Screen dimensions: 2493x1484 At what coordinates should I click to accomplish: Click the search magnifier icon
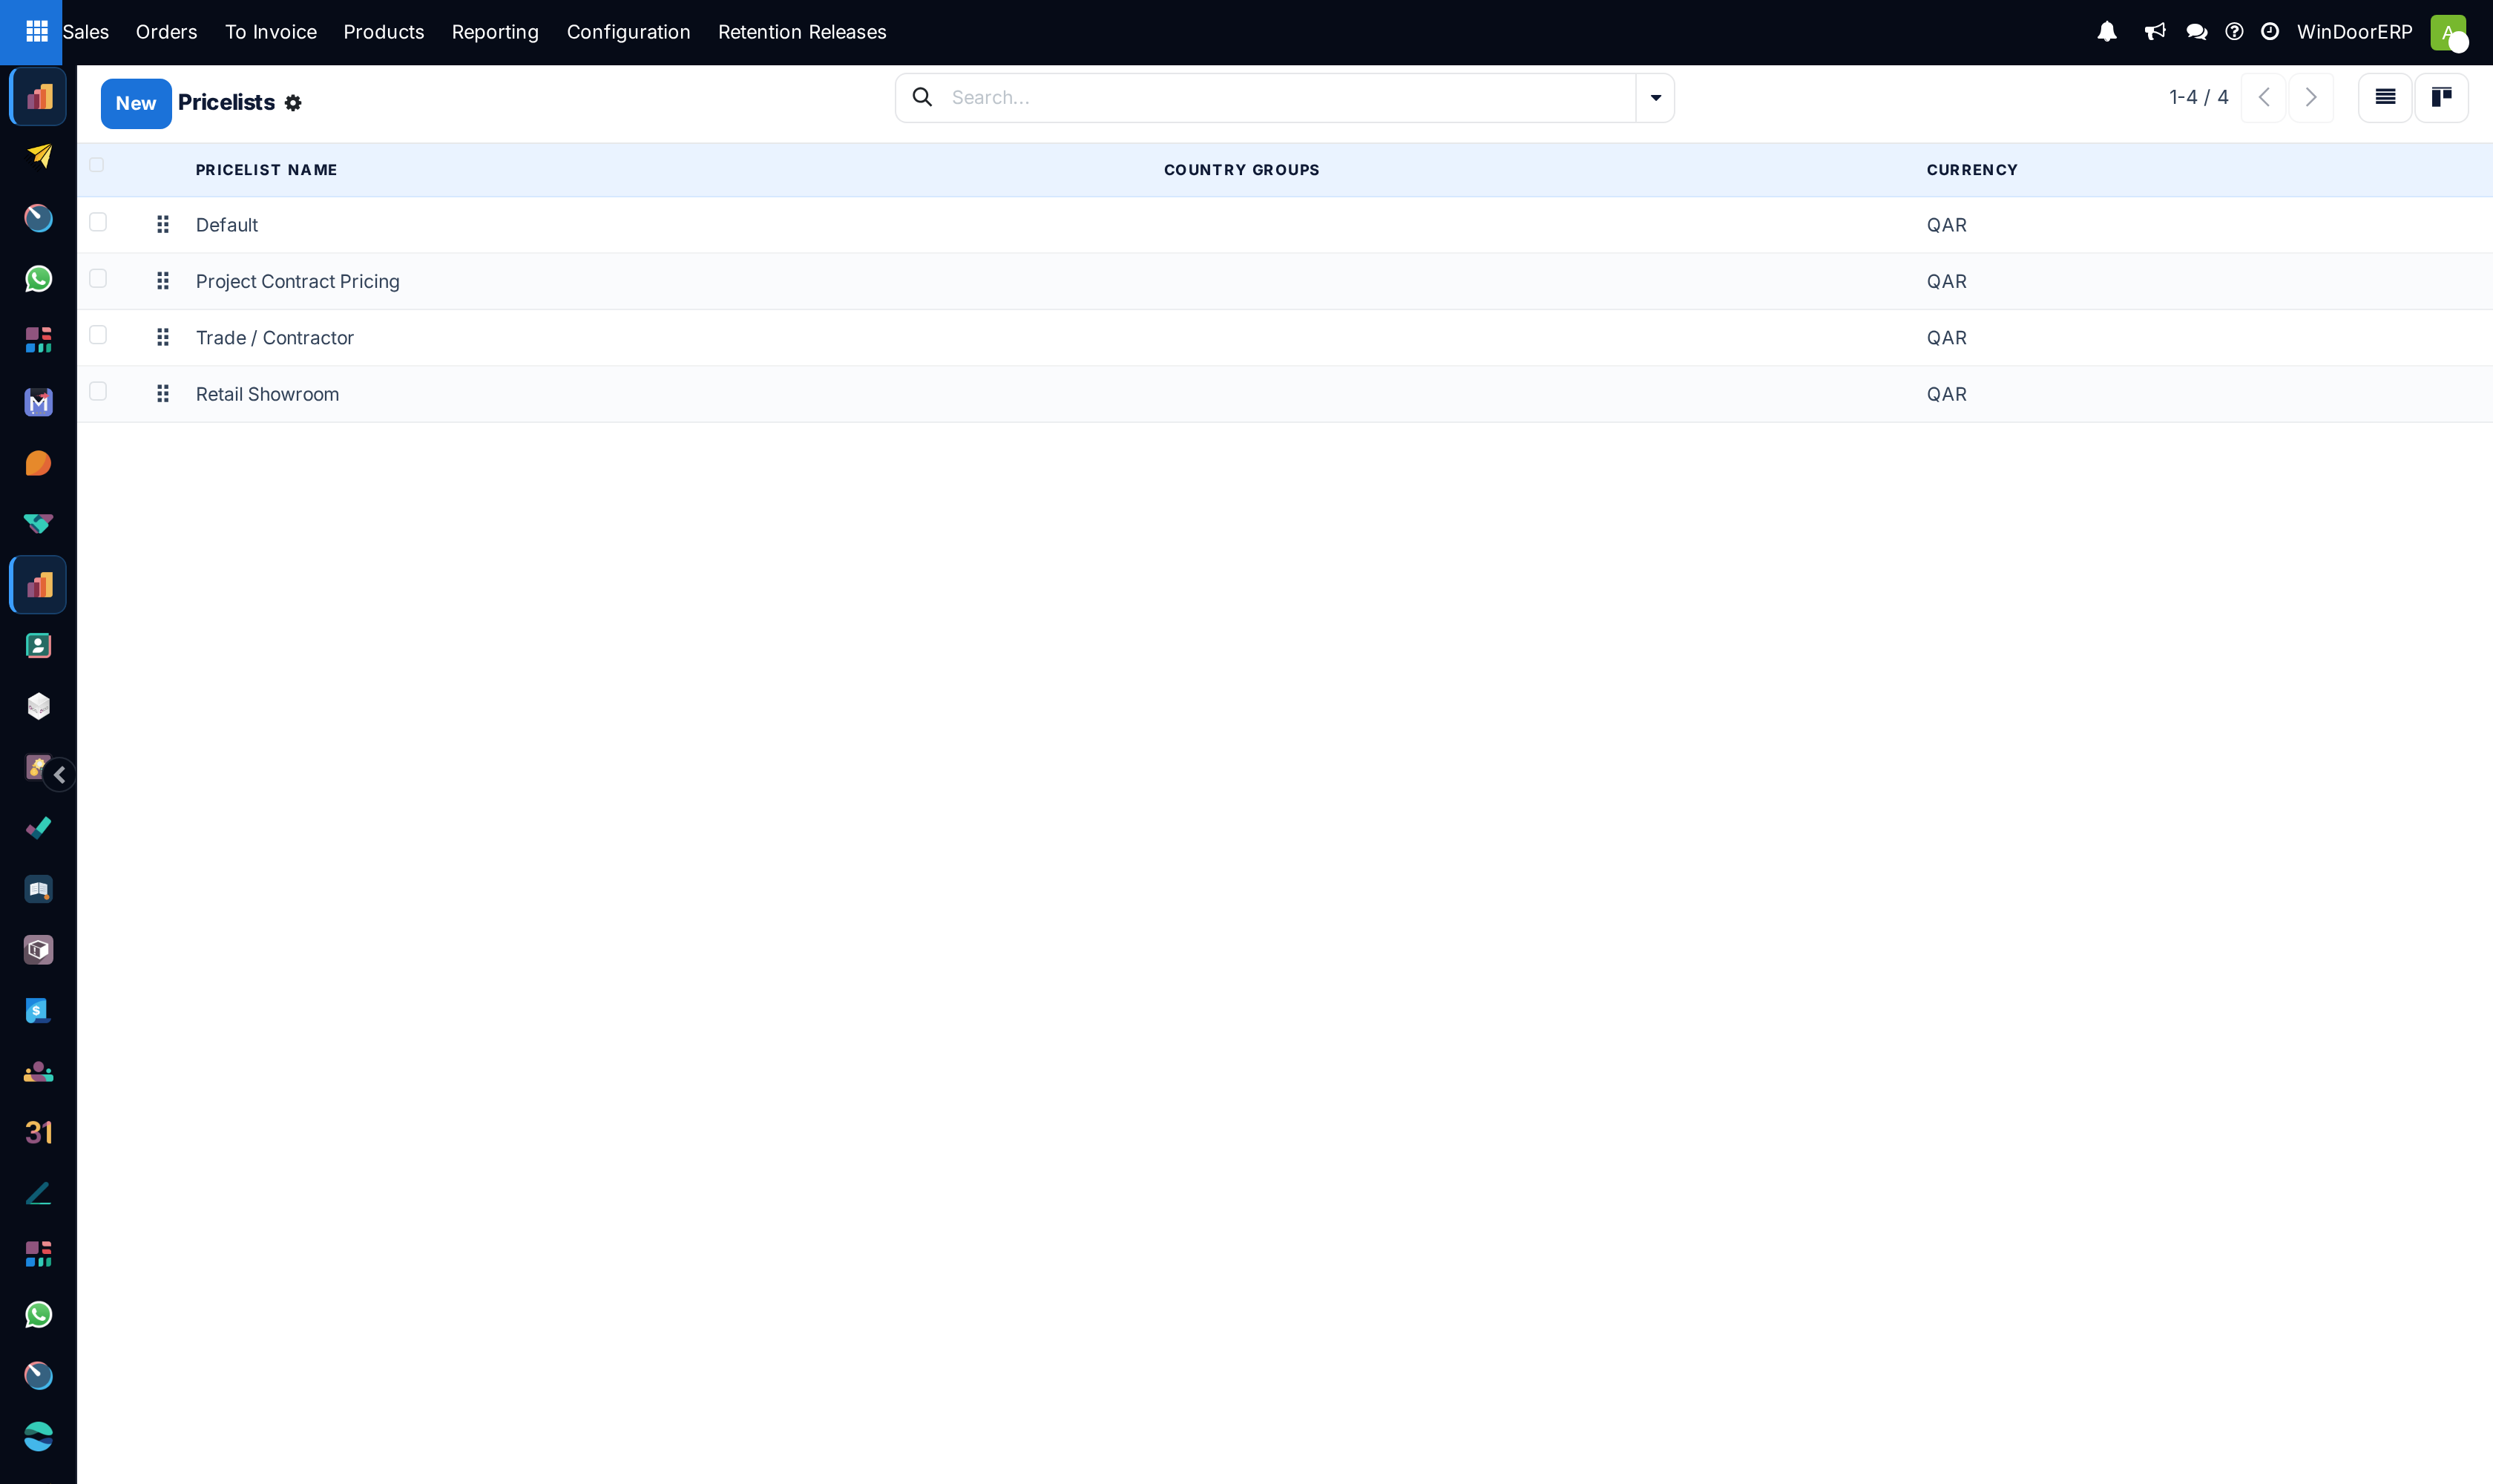point(922,97)
